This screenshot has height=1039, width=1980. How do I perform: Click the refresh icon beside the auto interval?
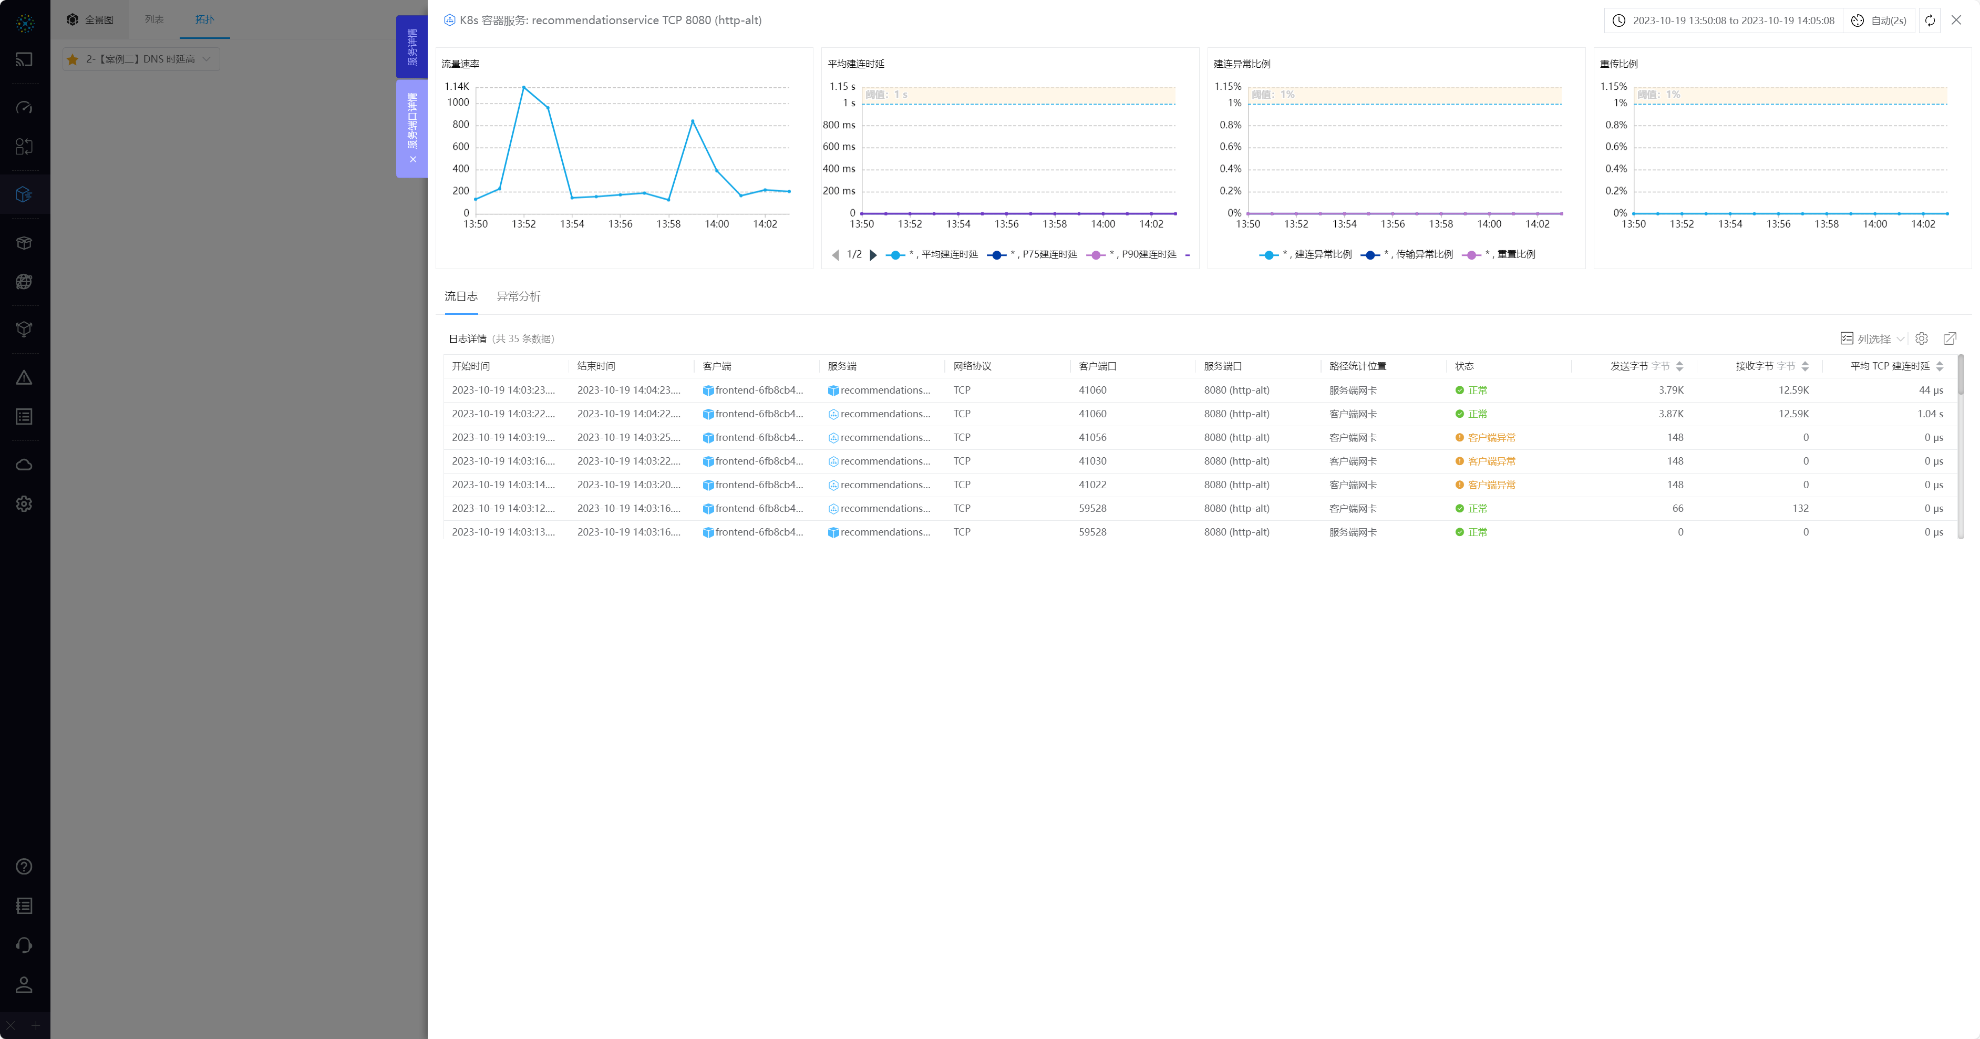(x=1930, y=20)
